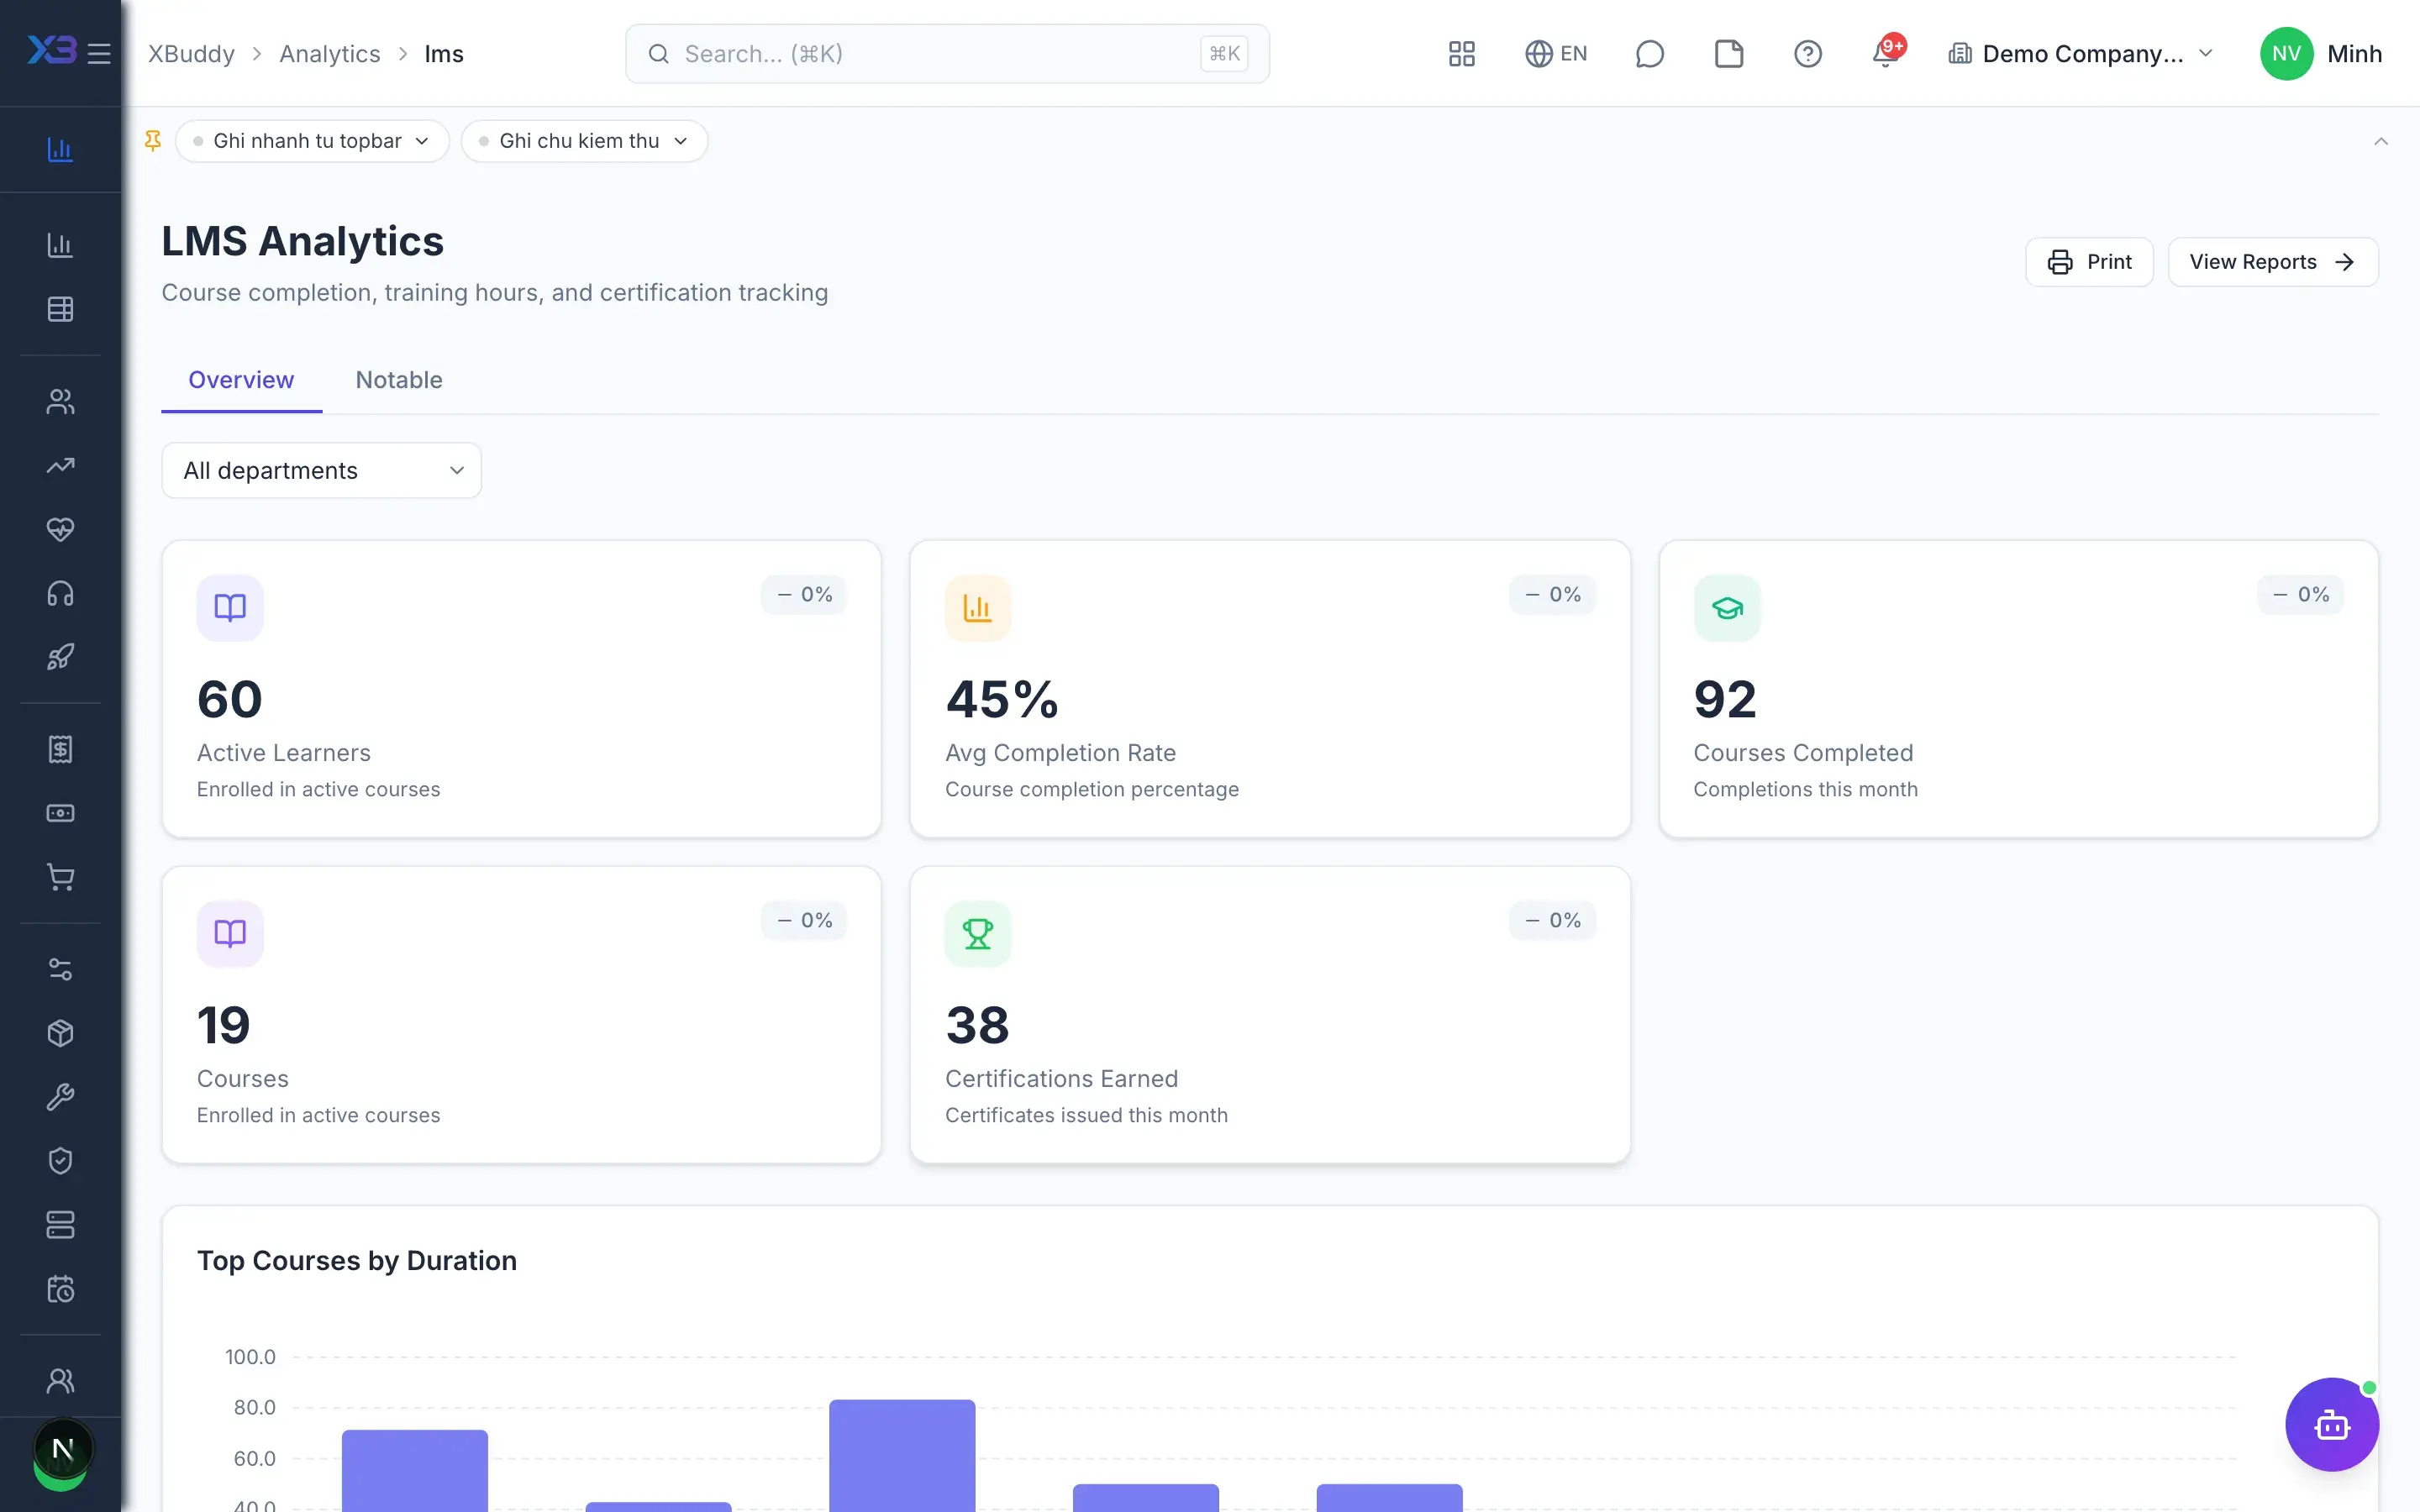This screenshot has height=1512, width=2420.
Task: Click the lms breadcrumb text
Action: (444, 54)
